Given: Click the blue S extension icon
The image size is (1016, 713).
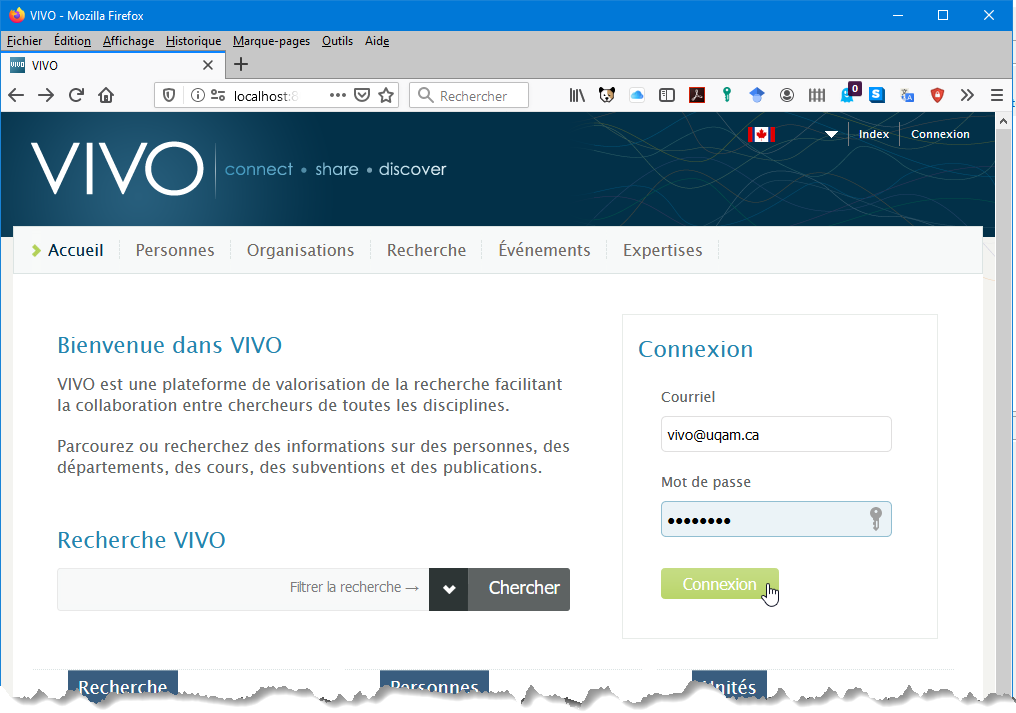Looking at the screenshot, I should pyautogui.click(x=877, y=95).
